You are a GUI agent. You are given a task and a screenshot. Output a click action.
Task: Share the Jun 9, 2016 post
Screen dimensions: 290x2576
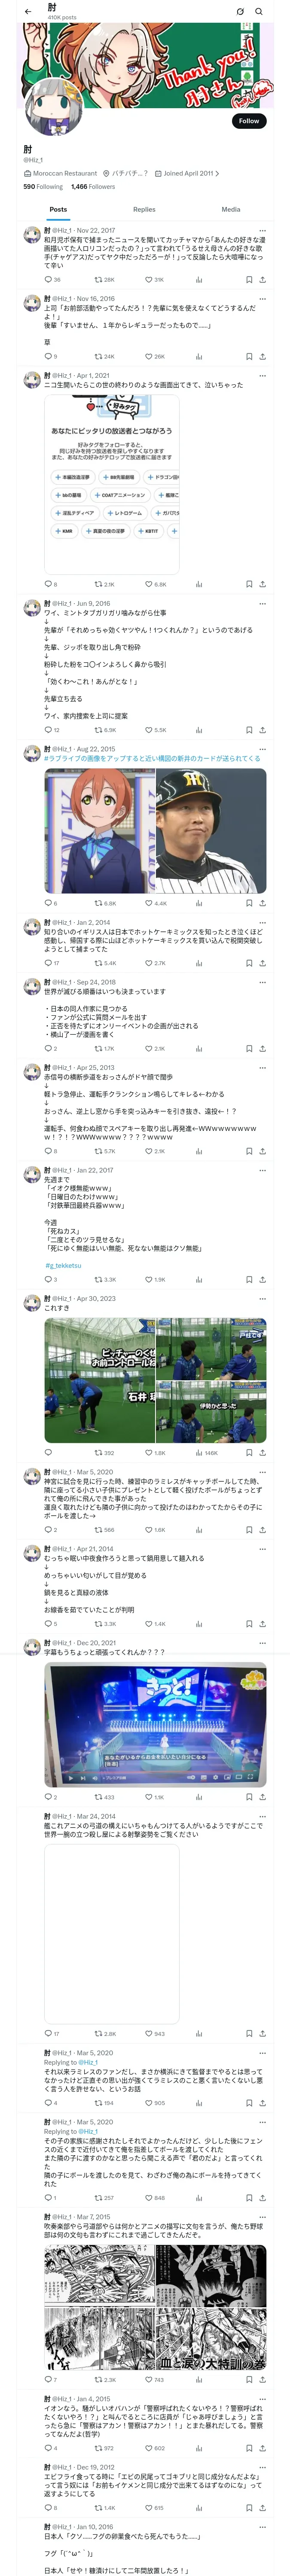(262, 730)
